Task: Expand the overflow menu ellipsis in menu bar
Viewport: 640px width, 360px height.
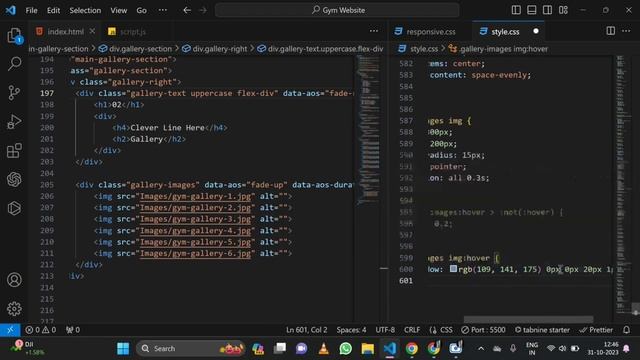Action: click(x=162, y=10)
